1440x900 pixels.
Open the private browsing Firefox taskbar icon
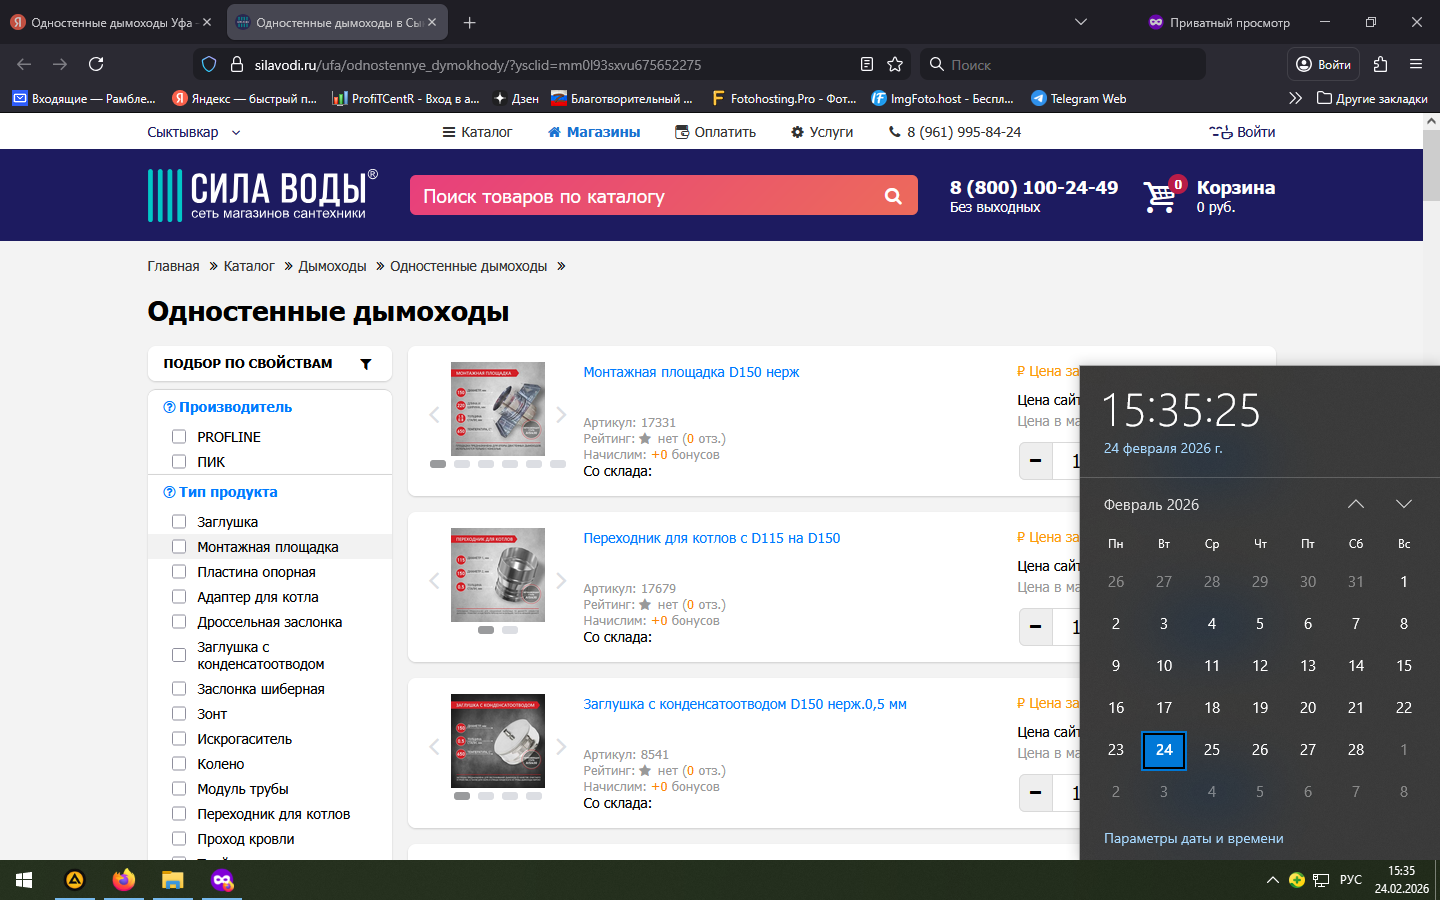click(x=222, y=880)
